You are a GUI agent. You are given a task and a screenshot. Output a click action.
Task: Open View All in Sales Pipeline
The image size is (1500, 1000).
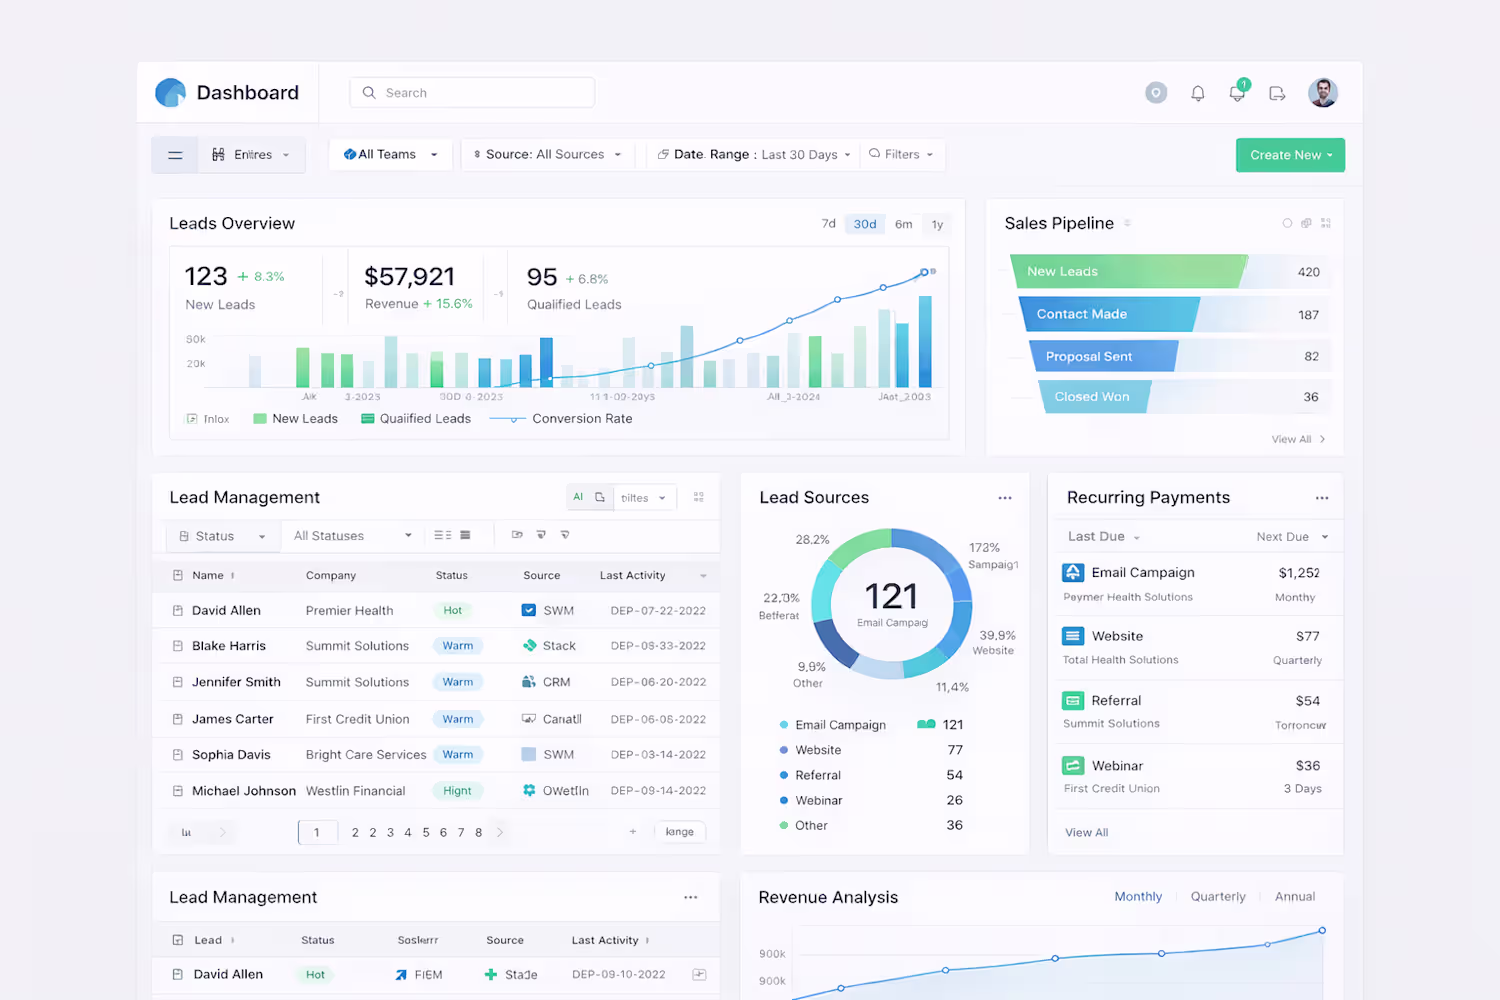1298,439
